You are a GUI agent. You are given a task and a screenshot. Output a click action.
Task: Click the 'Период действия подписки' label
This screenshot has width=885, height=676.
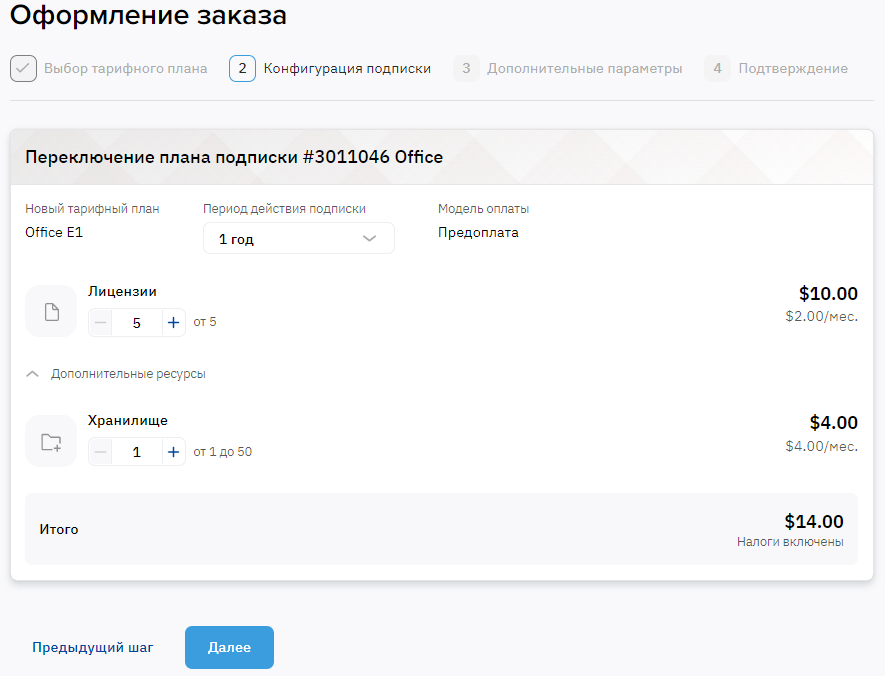pos(284,209)
